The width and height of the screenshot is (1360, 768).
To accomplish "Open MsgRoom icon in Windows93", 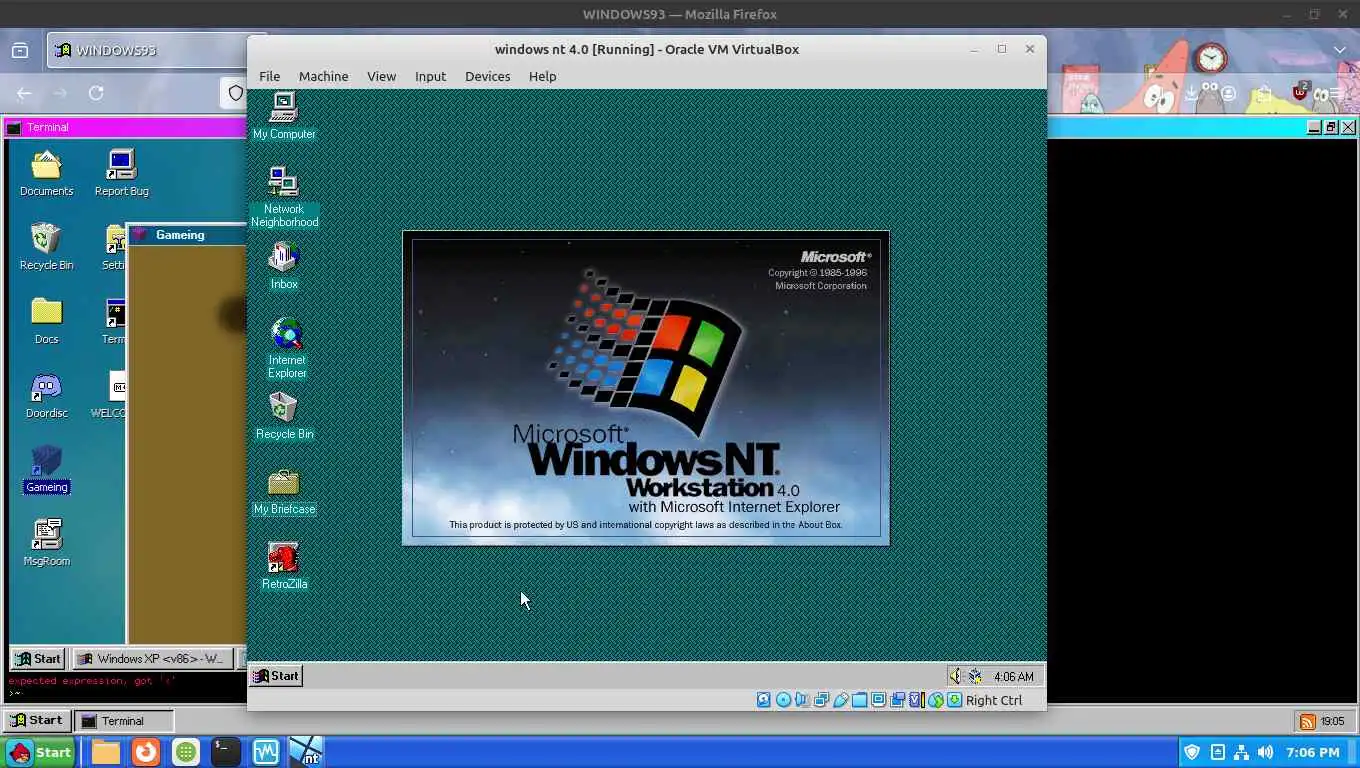I will tap(46, 543).
